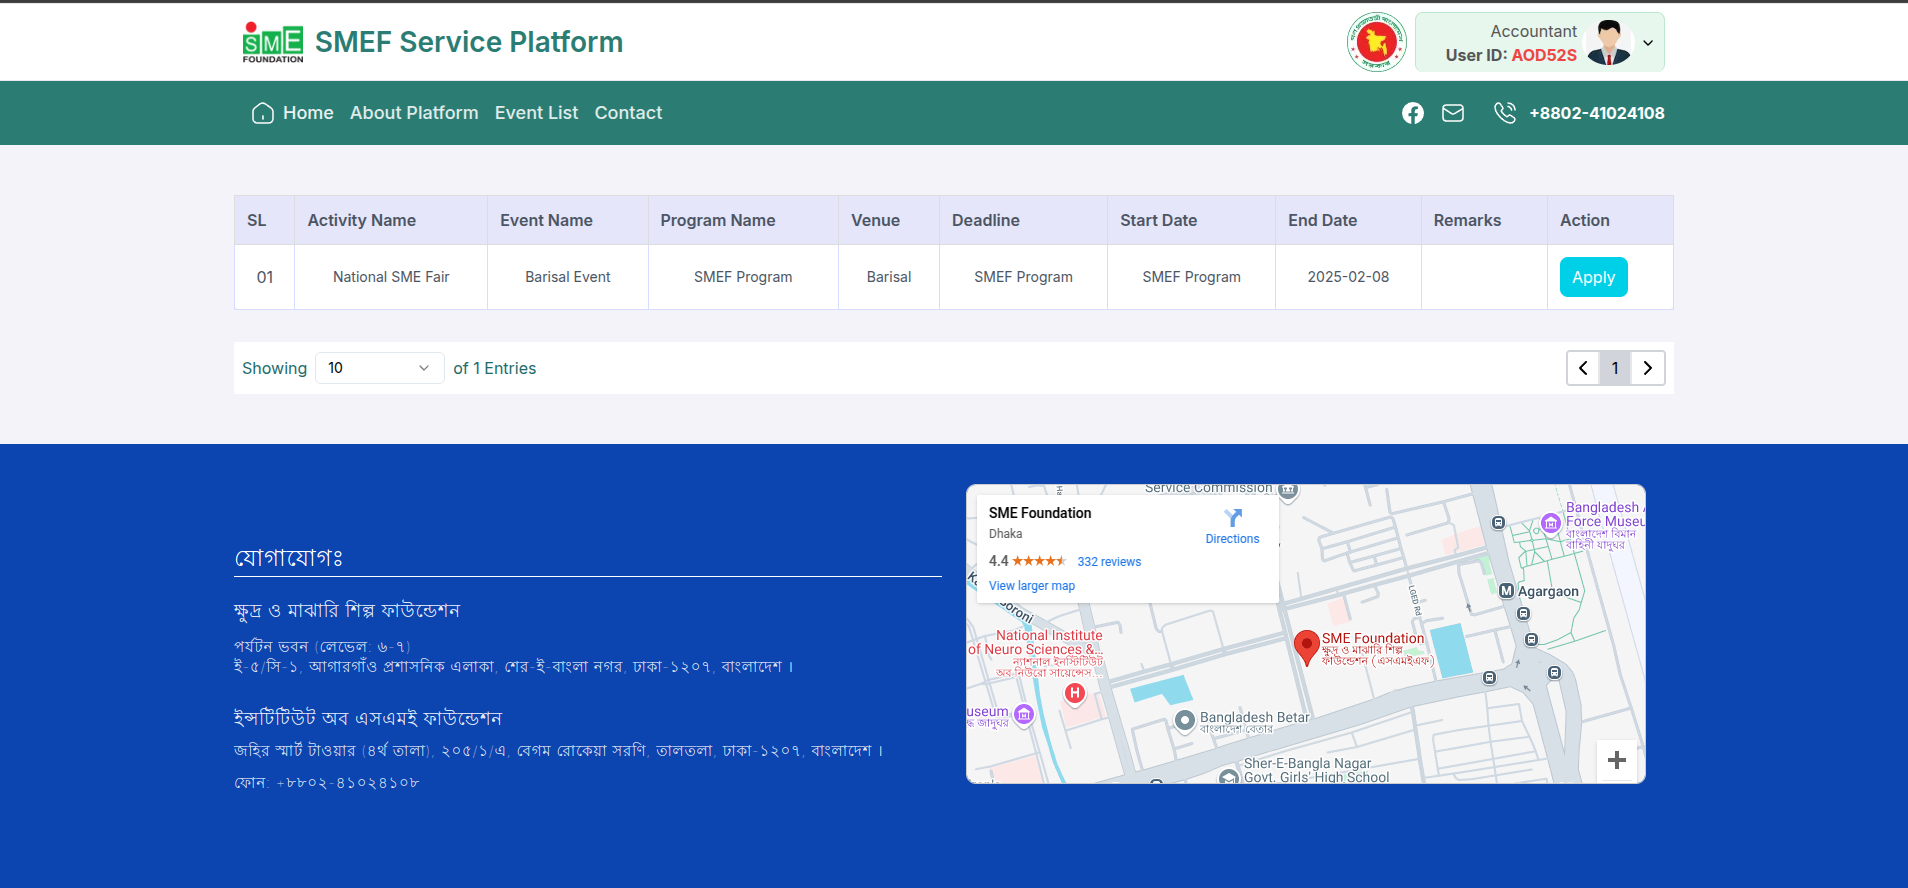Image resolution: width=1908 pixels, height=888 pixels.
Task: Zoom in the map with plus button
Action: click(x=1617, y=760)
